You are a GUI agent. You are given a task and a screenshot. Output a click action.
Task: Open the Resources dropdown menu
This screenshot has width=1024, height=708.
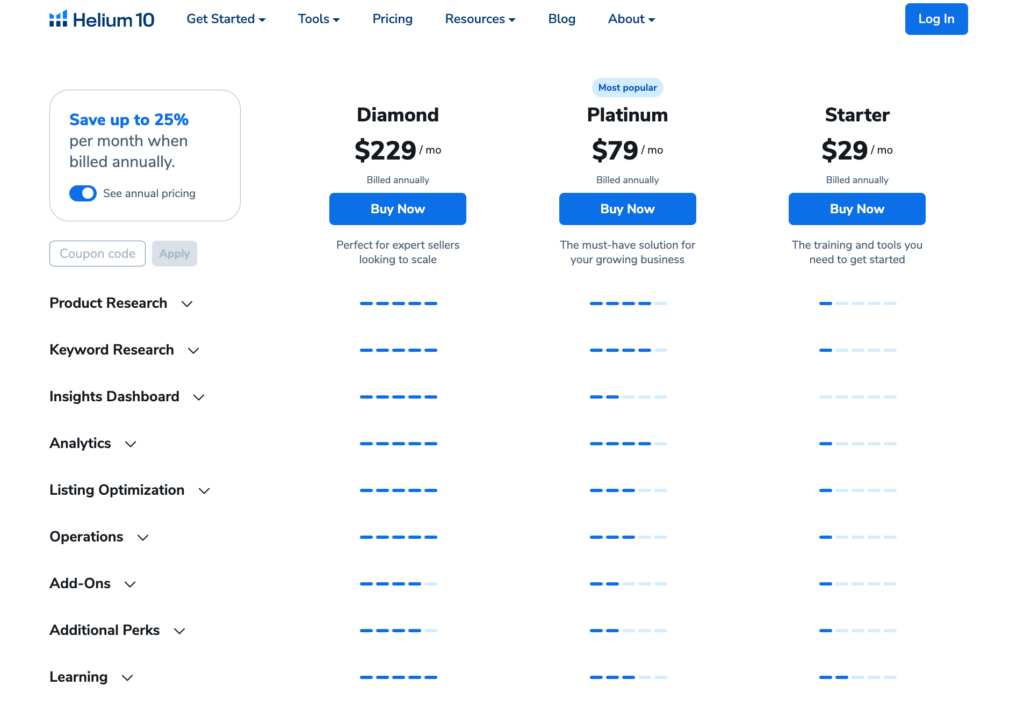(480, 19)
